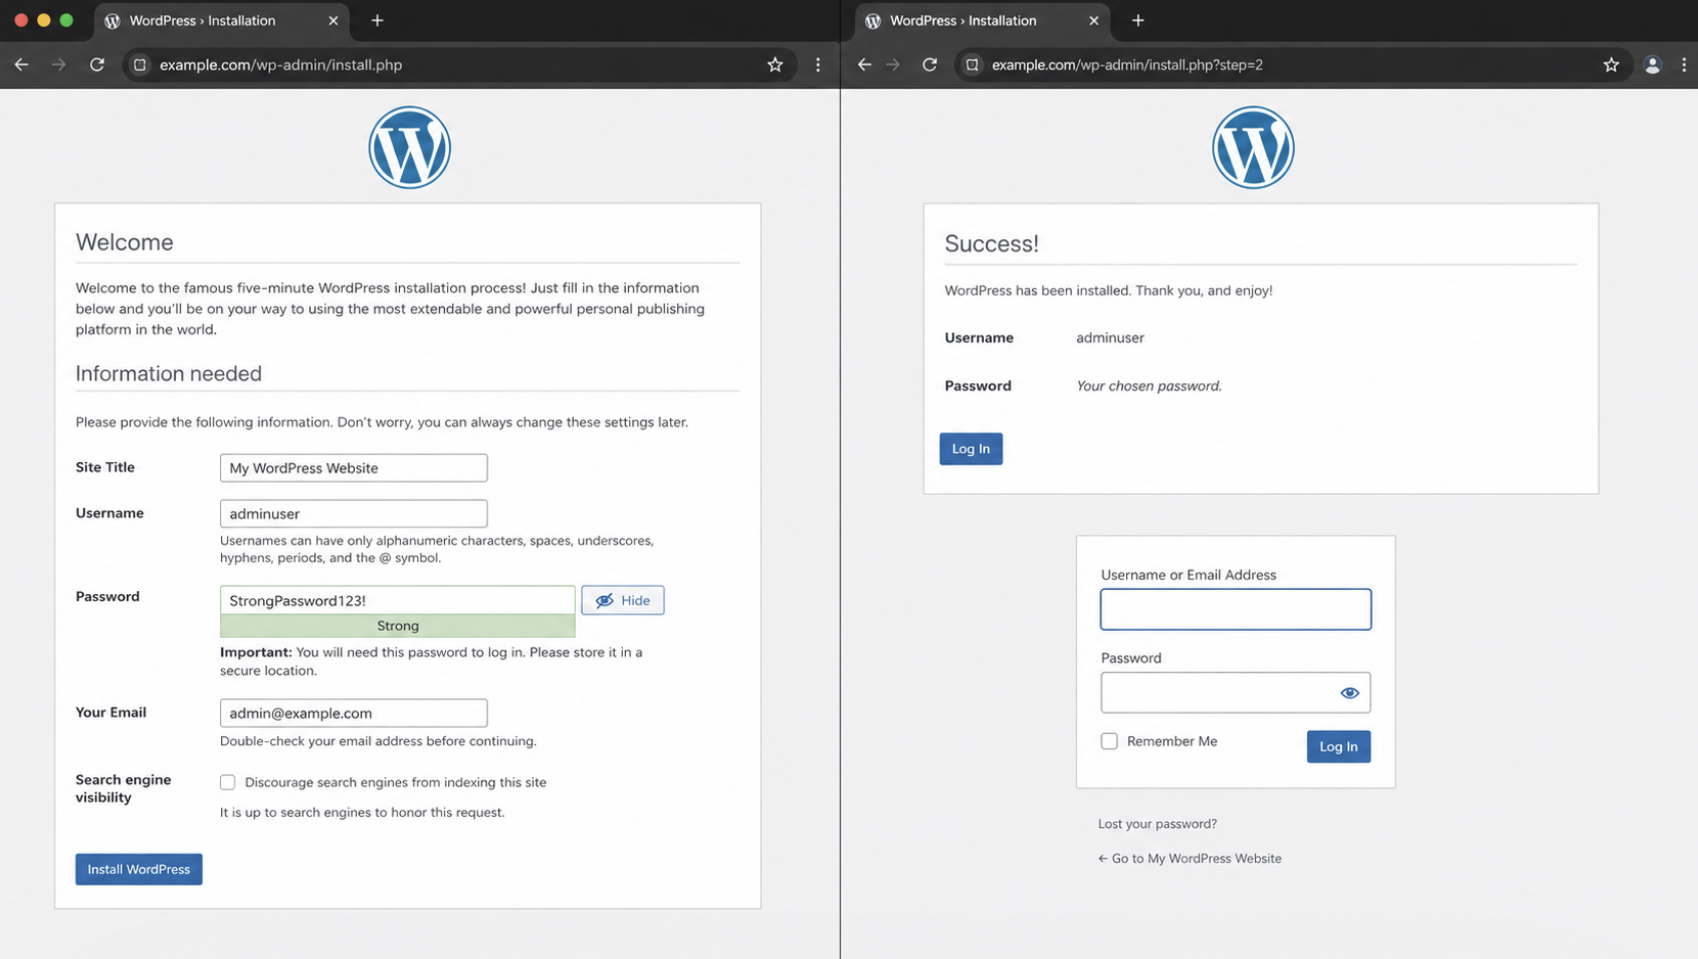Click forward arrow in left browser window
This screenshot has width=1698, height=959.
[59, 64]
